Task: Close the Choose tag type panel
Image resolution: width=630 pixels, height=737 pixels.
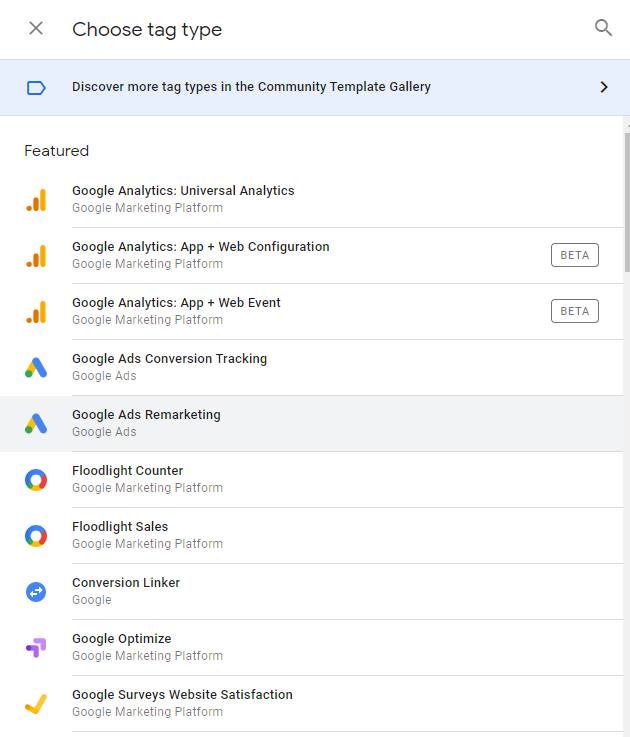Action: (36, 28)
